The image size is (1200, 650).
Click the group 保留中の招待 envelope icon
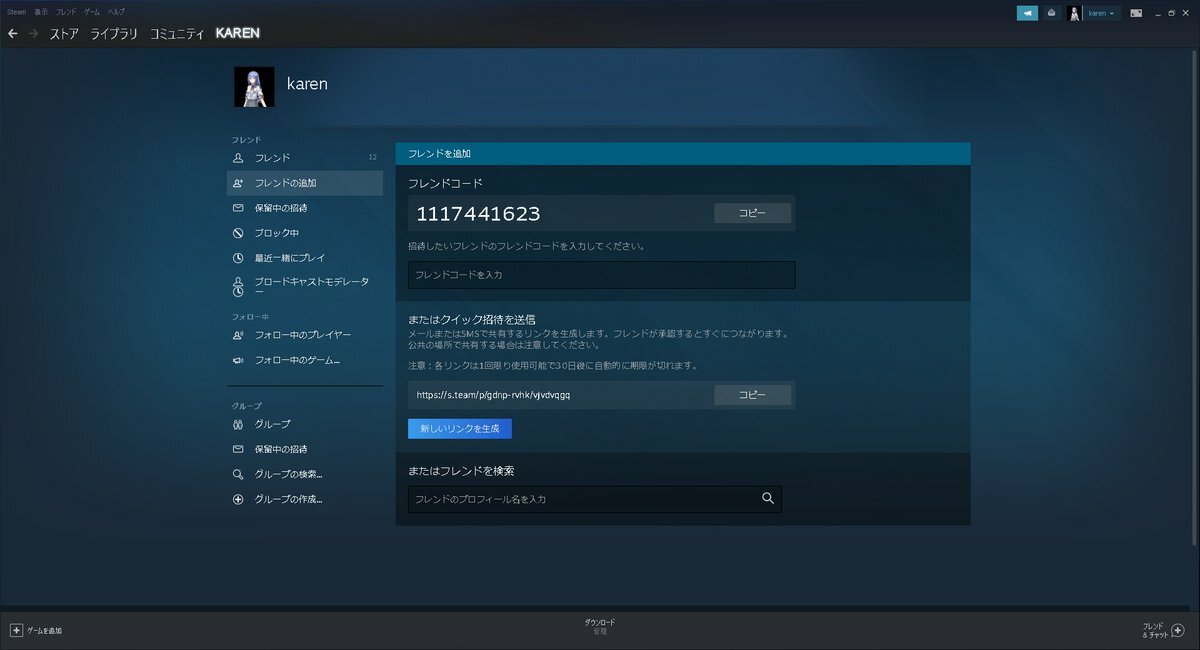coord(238,449)
